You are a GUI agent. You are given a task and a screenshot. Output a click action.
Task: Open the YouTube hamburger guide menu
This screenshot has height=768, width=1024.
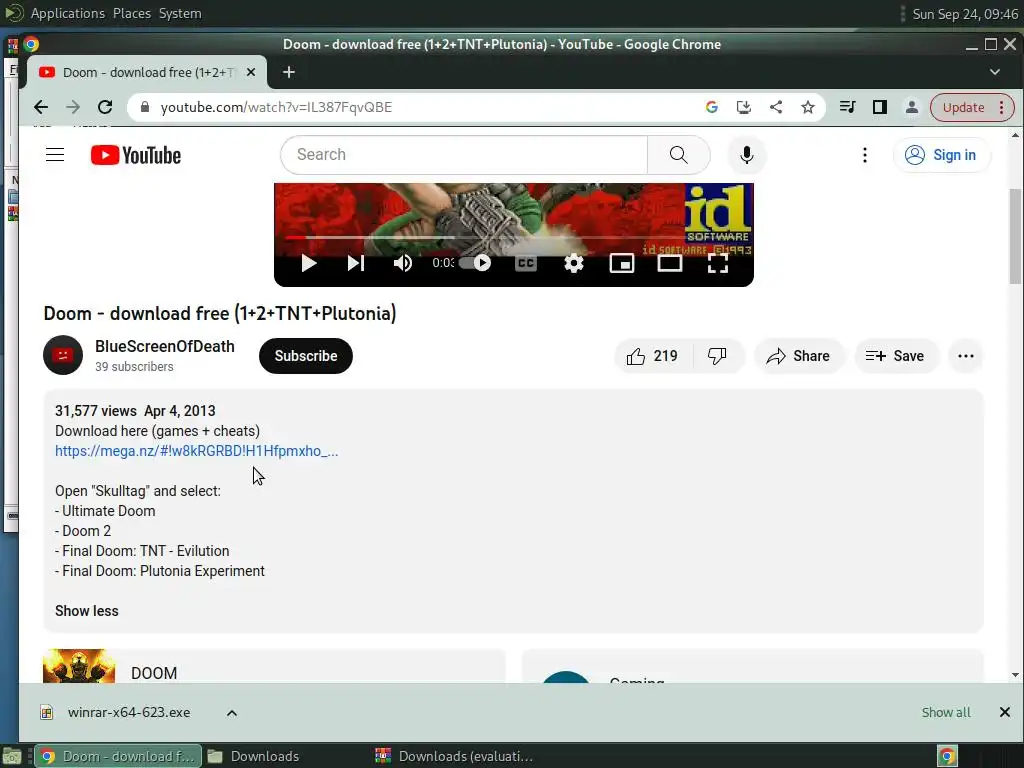(55, 155)
